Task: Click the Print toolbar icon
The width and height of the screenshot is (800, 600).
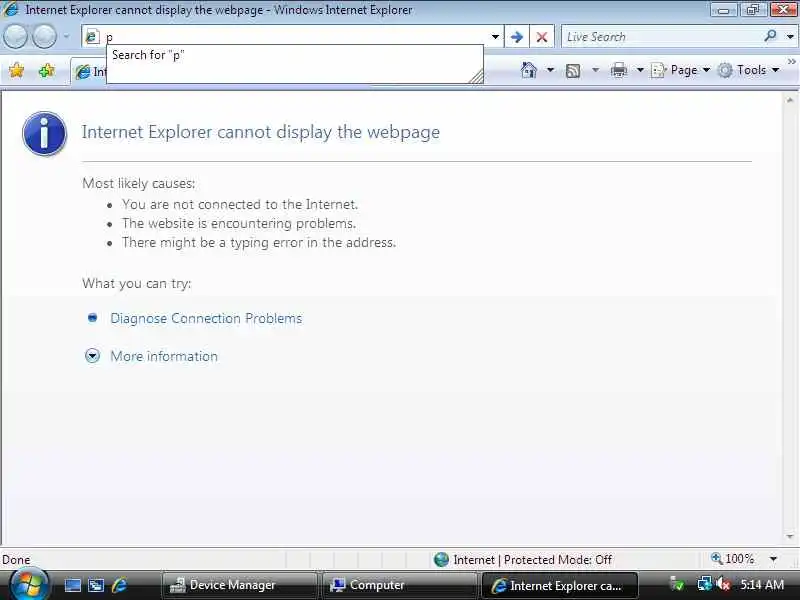Action: coord(618,70)
